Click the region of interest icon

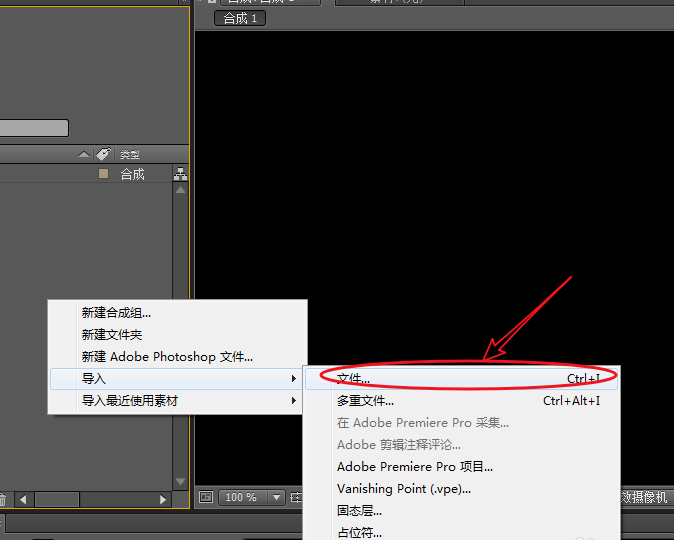pyautogui.click(x=297, y=497)
